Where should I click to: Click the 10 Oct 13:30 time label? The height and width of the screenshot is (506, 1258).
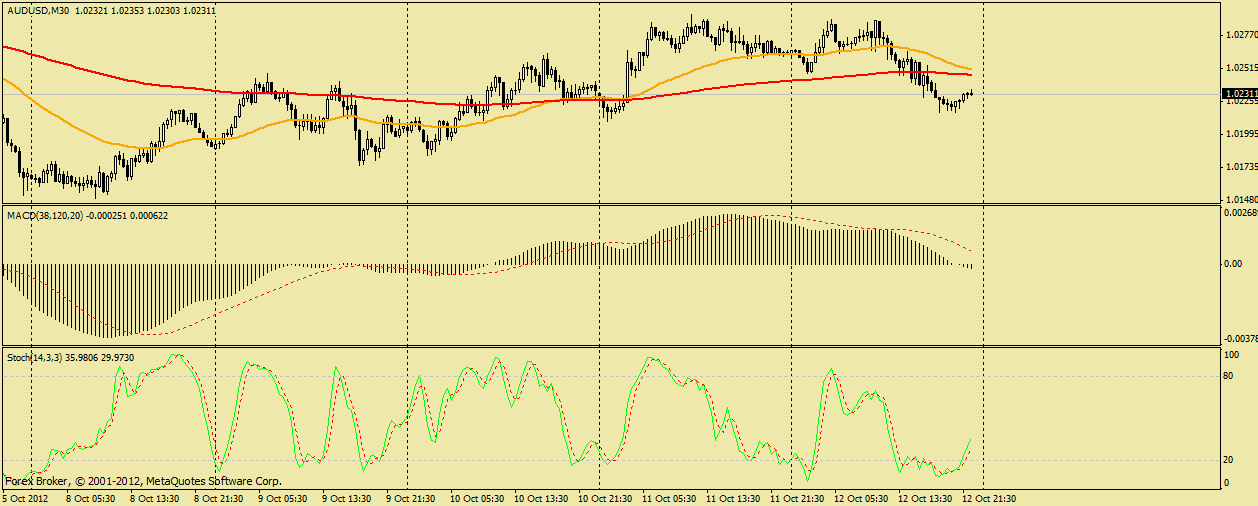(540, 497)
